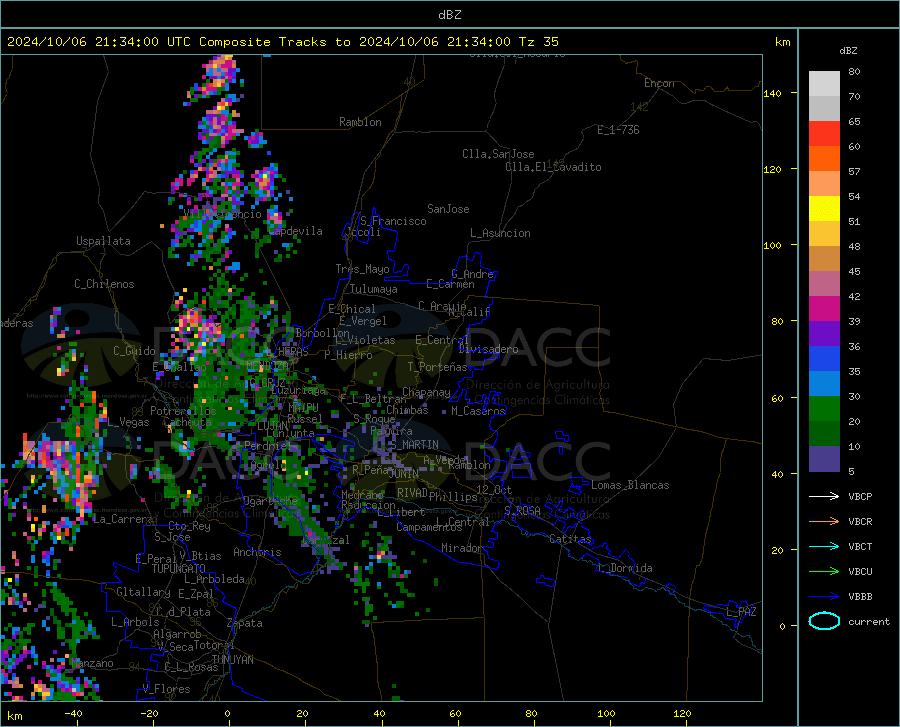The image size is (900, 727).
Task: Click the 'TUNUYAN' map label
Action: pyautogui.click(x=232, y=660)
